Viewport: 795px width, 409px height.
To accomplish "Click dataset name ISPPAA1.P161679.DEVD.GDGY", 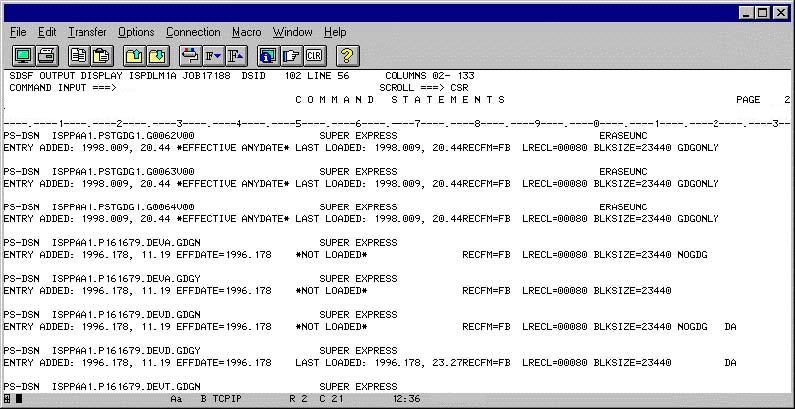I will [126, 351].
